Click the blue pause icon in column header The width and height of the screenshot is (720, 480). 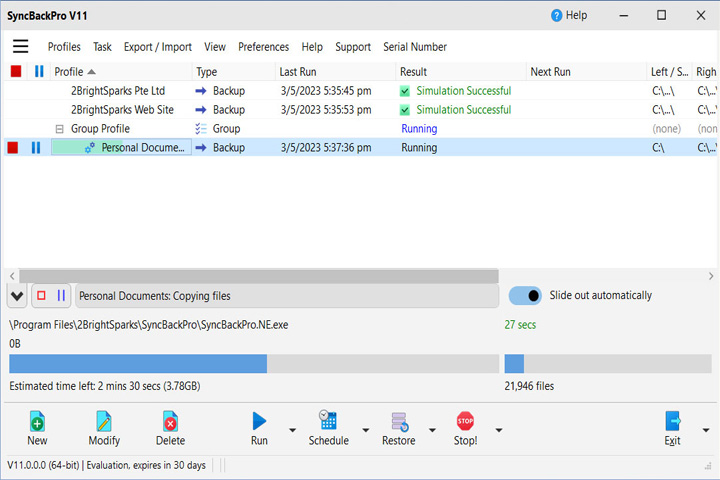click(x=39, y=71)
